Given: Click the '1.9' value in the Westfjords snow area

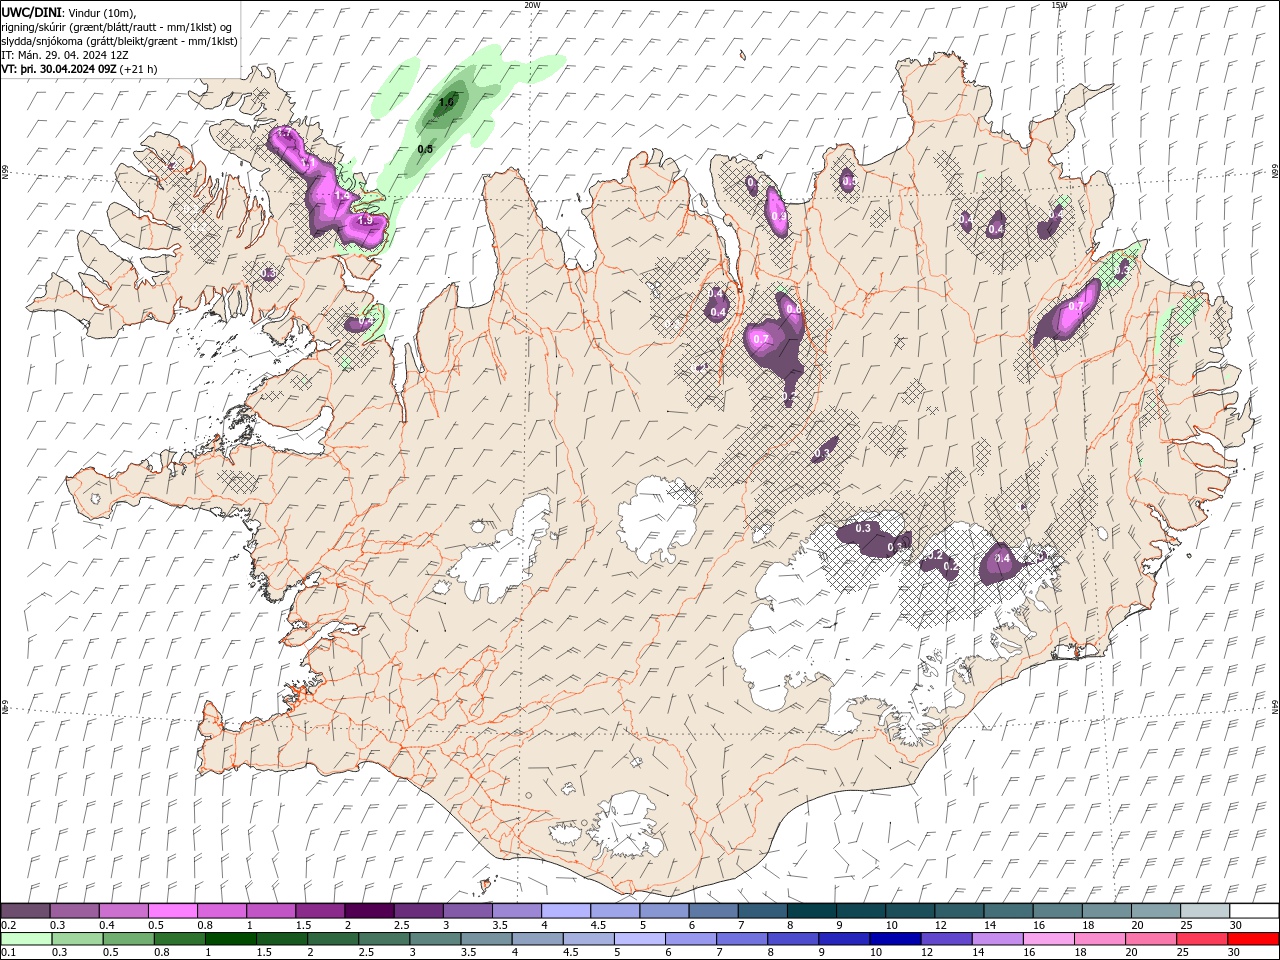Looking at the screenshot, I should [365, 220].
